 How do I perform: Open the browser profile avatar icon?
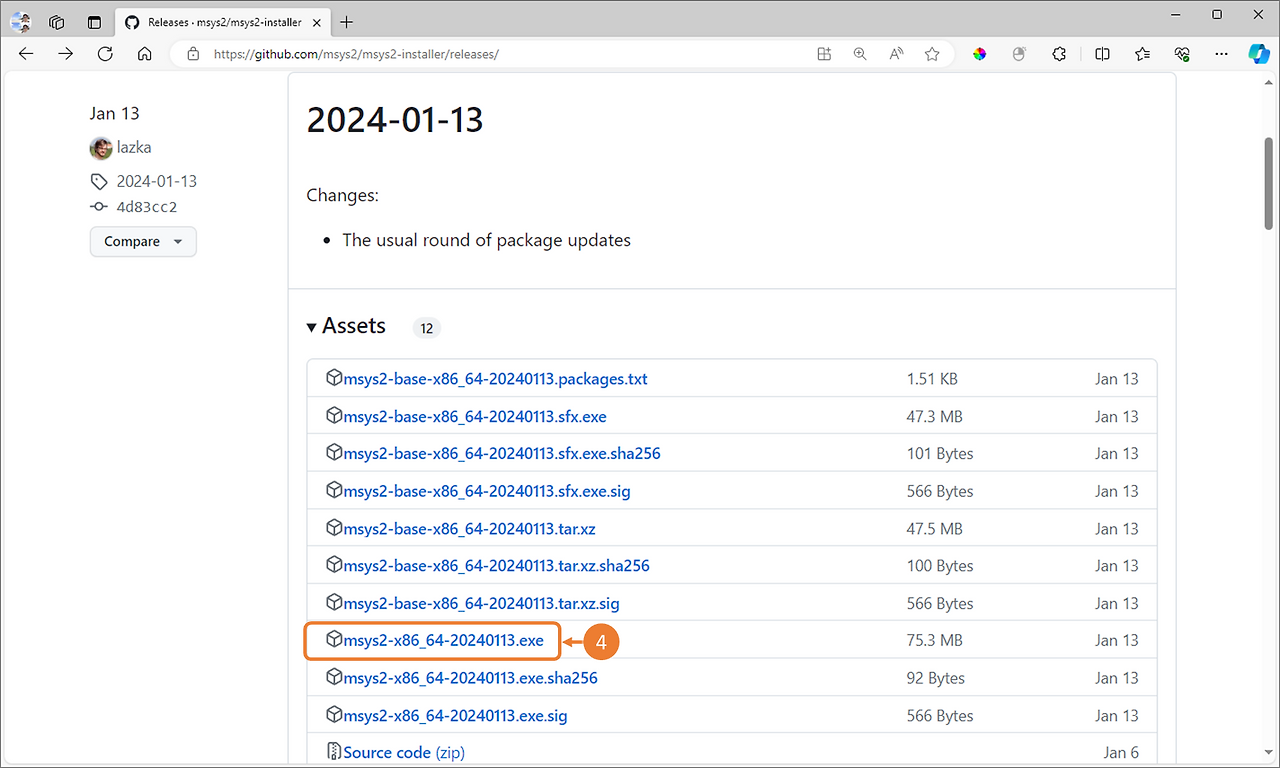pyautogui.click(x=21, y=22)
